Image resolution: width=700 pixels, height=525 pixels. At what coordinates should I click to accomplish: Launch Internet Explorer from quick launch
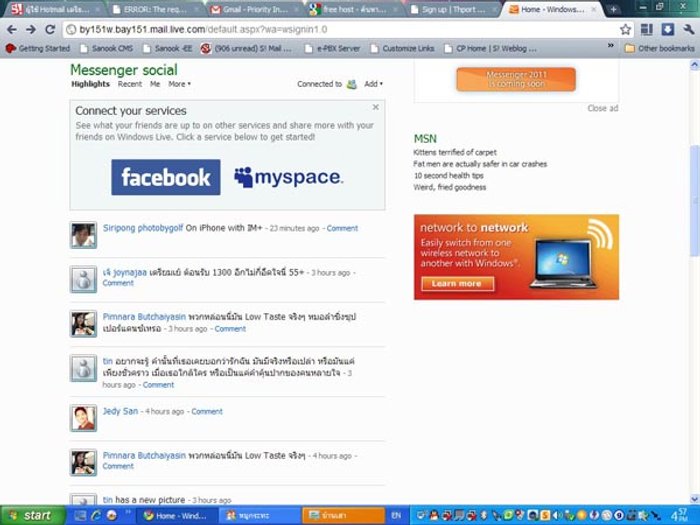[96, 516]
